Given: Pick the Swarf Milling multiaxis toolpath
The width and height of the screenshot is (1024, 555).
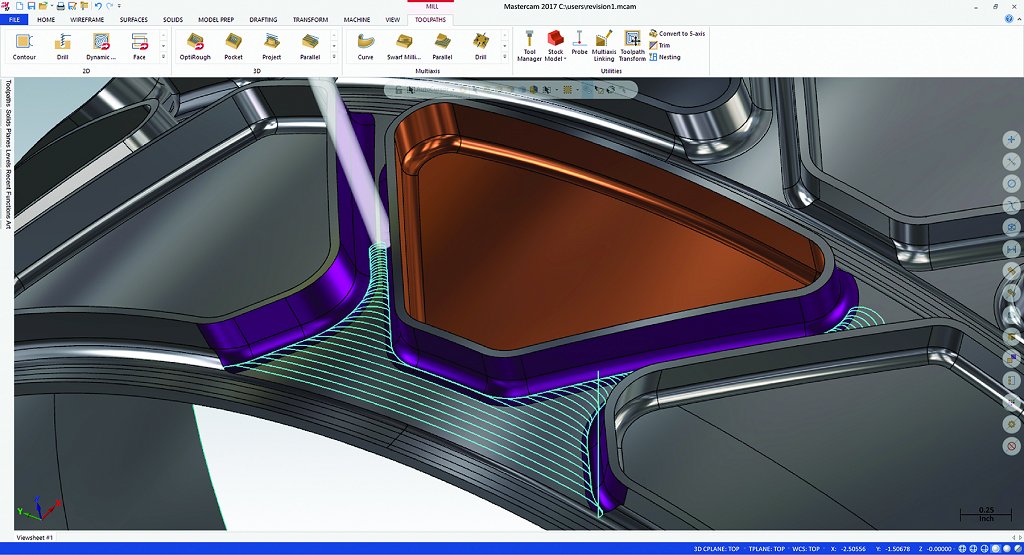Looking at the screenshot, I should (x=404, y=45).
